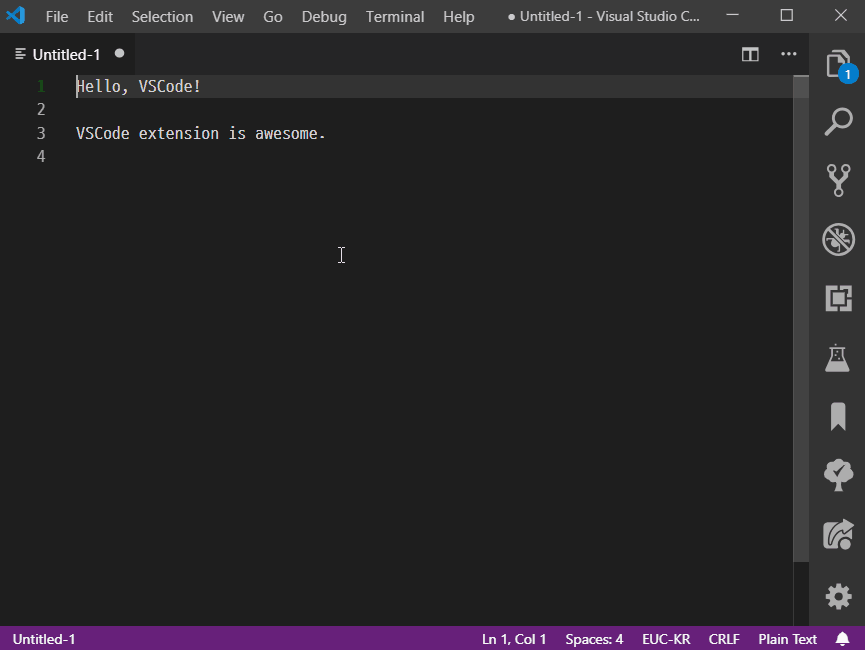
Task: Click line number 1 in the gutter
Action: 41,87
